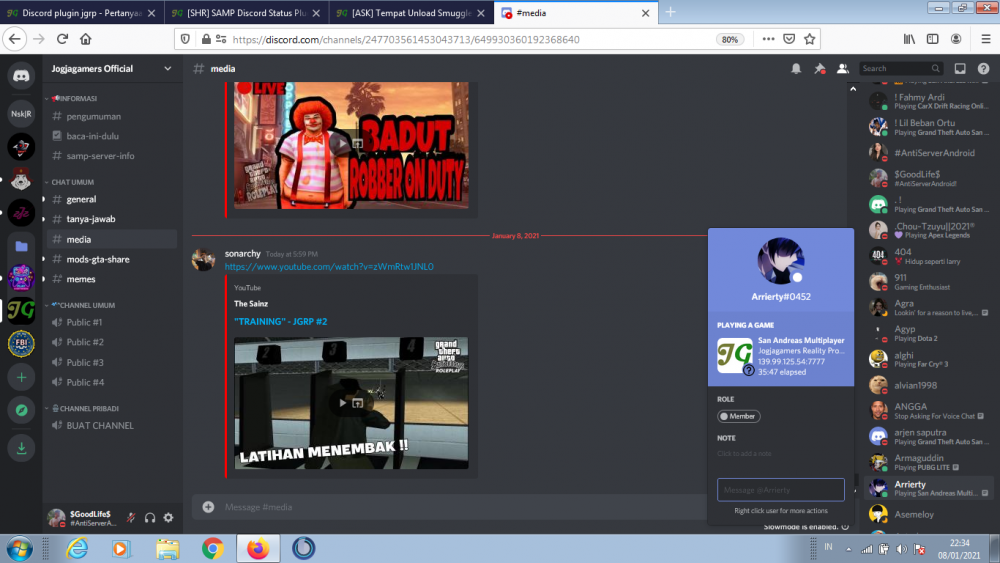Click the Discord search box
The image size is (1000, 563).
coord(901,69)
